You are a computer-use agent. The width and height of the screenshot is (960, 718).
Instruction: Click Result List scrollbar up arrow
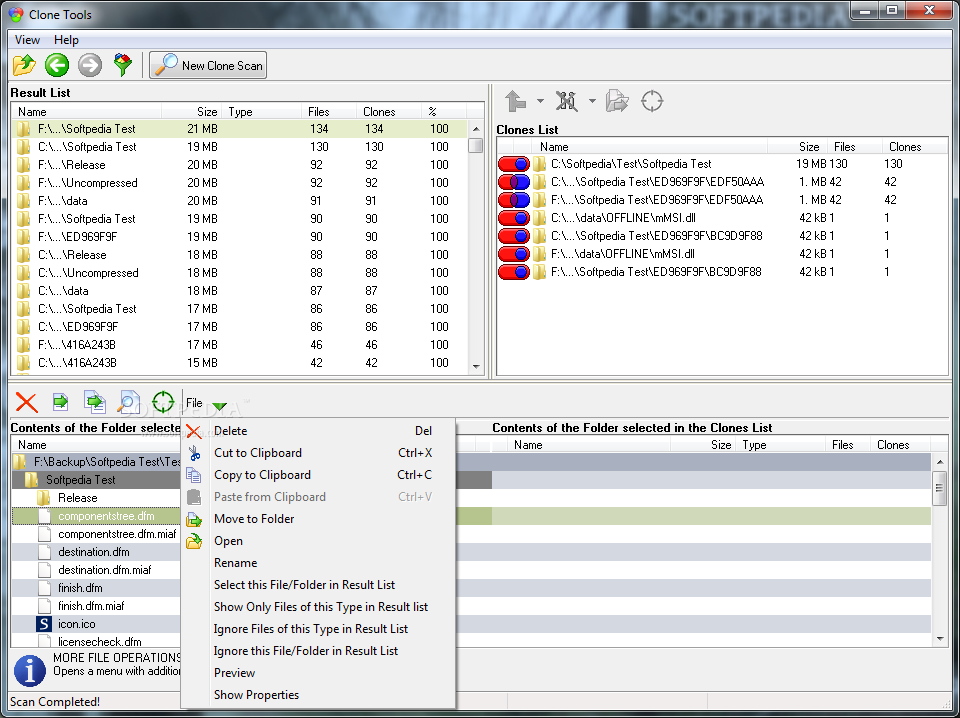click(476, 129)
